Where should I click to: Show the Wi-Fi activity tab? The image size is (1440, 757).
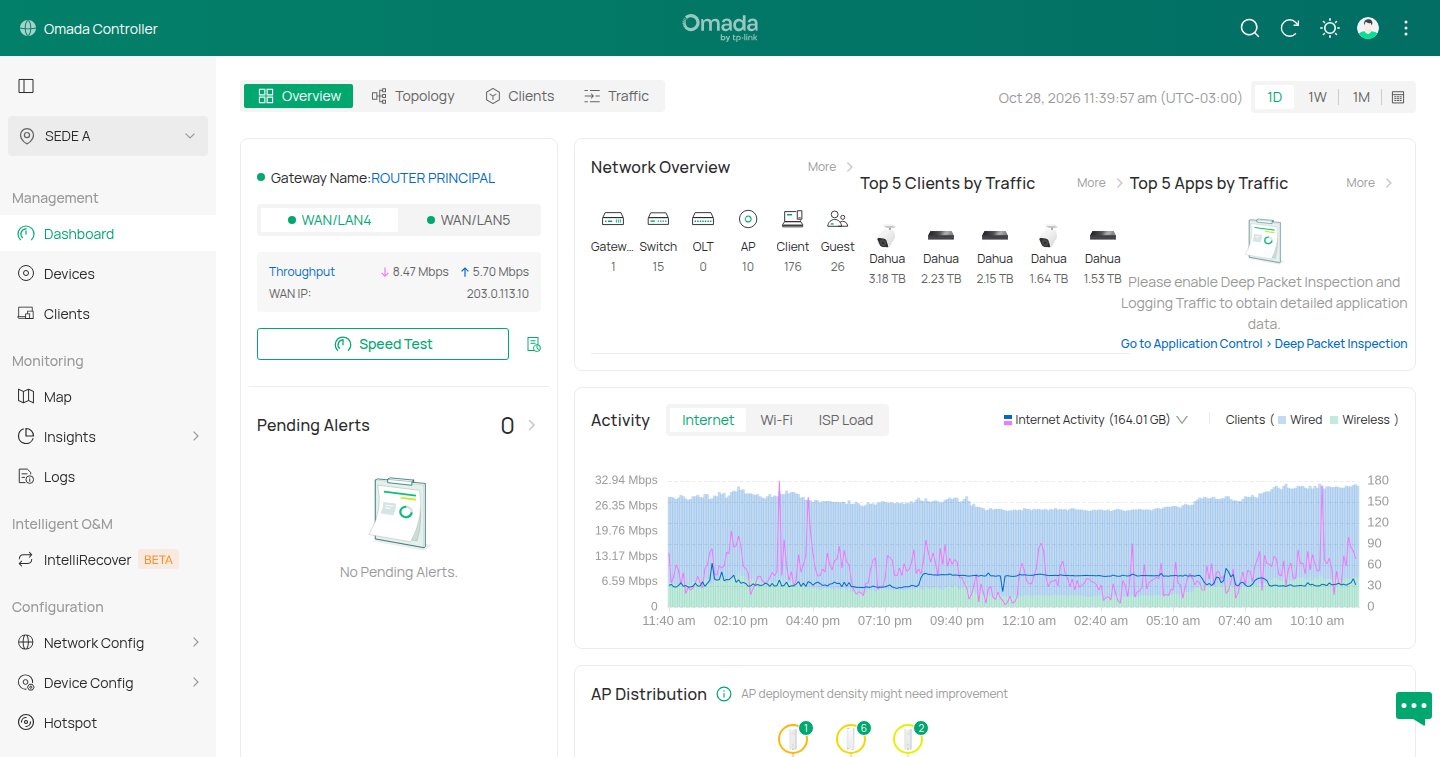pyautogui.click(x=776, y=420)
